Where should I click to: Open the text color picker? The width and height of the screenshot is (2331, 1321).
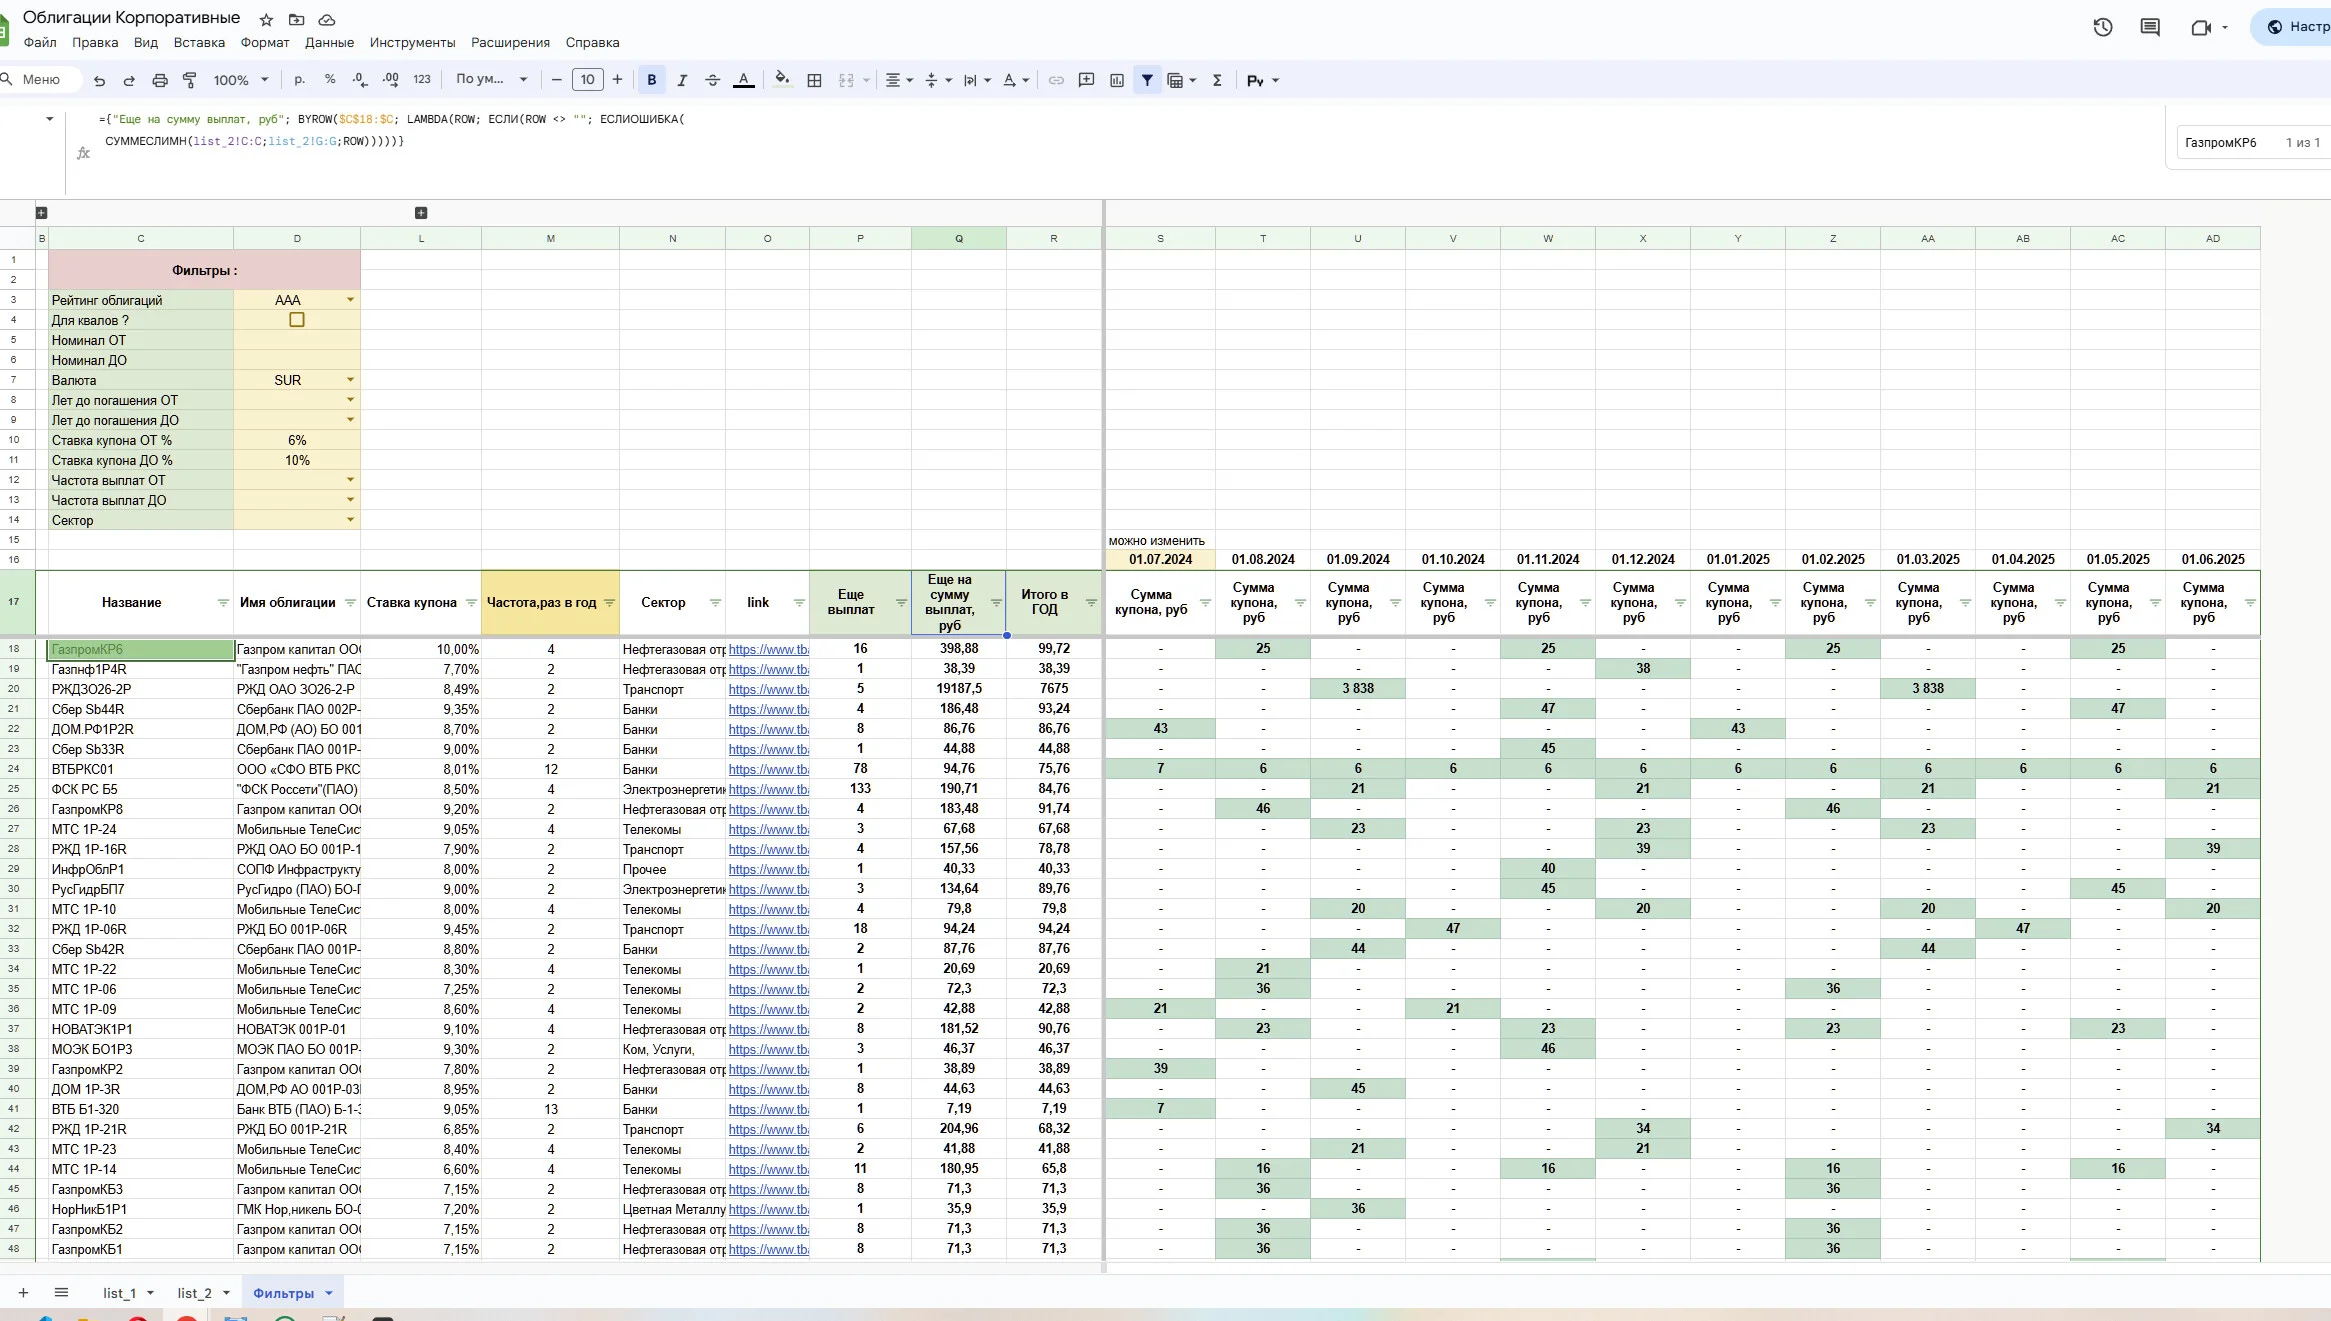(744, 80)
